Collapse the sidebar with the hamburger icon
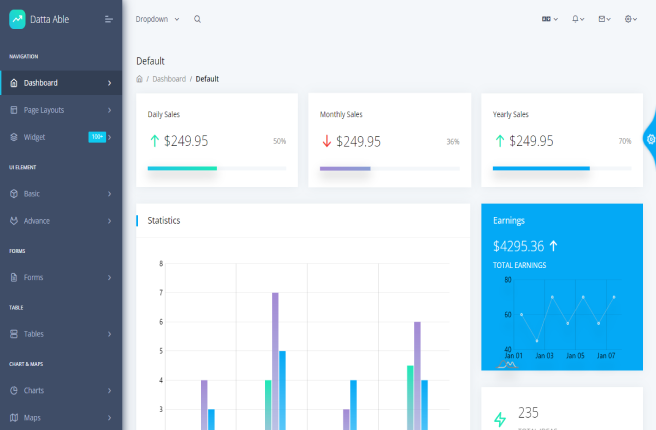This screenshot has width=656, height=430. pyautogui.click(x=109, y=19)
